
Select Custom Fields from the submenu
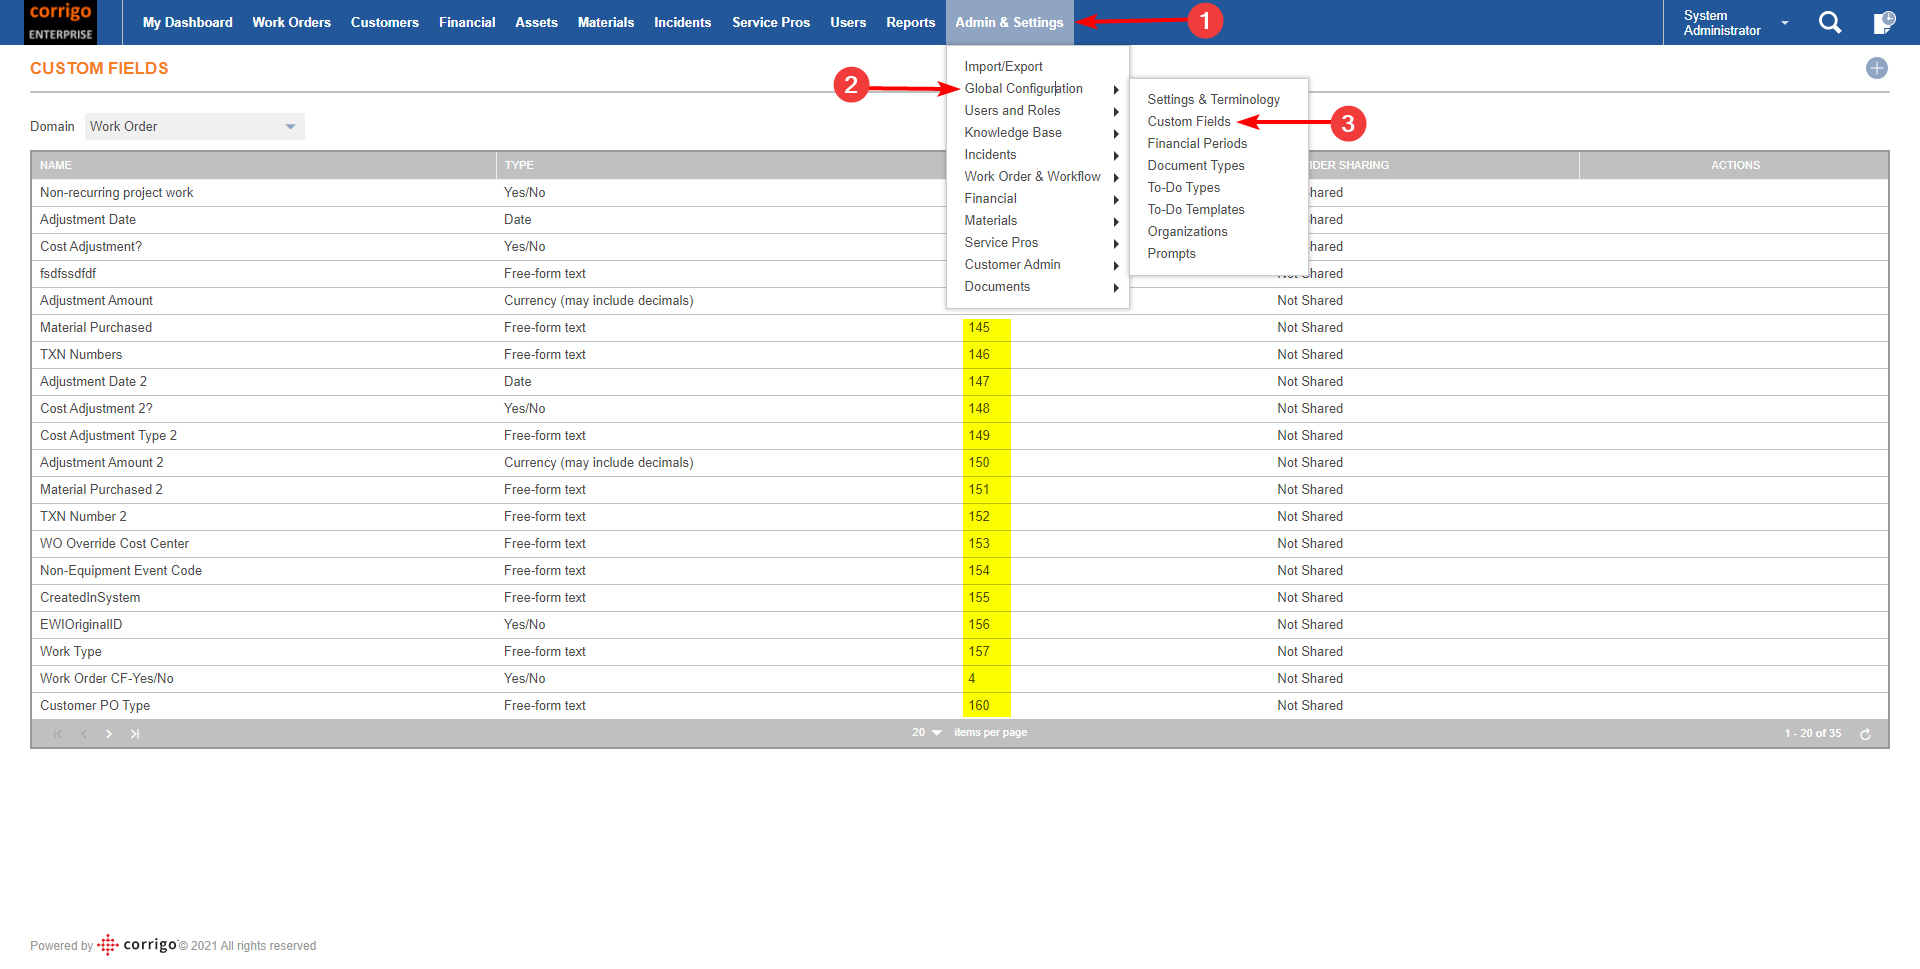pyautogui.click(x=1188, y=122)
